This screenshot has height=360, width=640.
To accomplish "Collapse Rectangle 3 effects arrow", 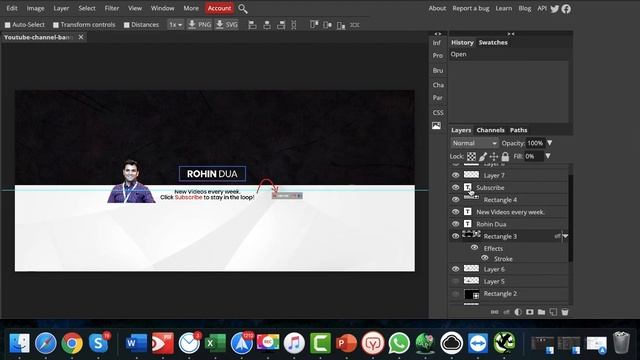I will pos(565,236).
